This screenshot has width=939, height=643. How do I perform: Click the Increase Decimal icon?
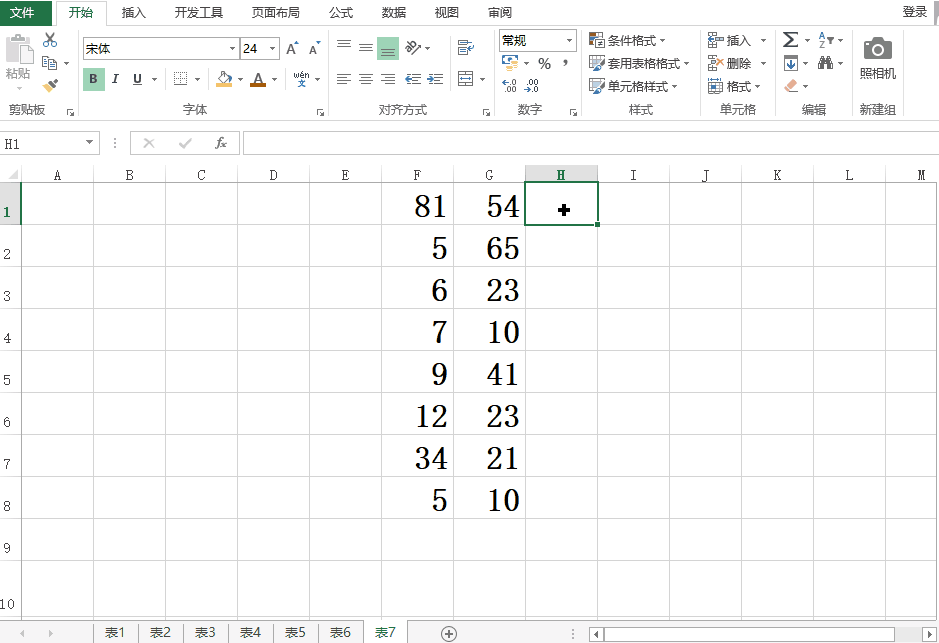tap(508, 85)
